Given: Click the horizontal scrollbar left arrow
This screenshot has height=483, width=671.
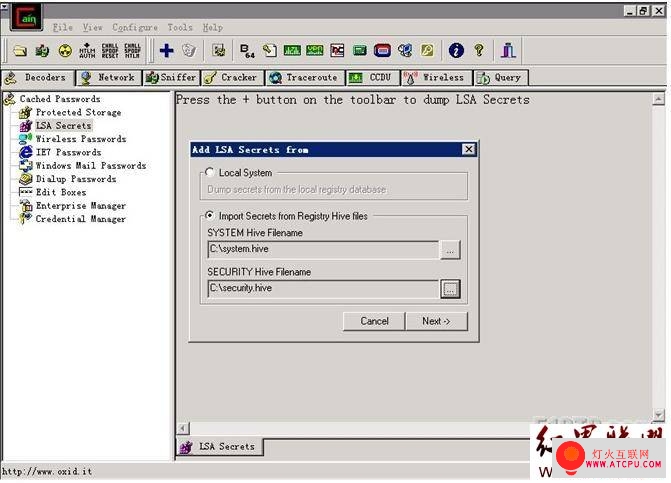Looking at the screenshot, I should click(183, 428).
